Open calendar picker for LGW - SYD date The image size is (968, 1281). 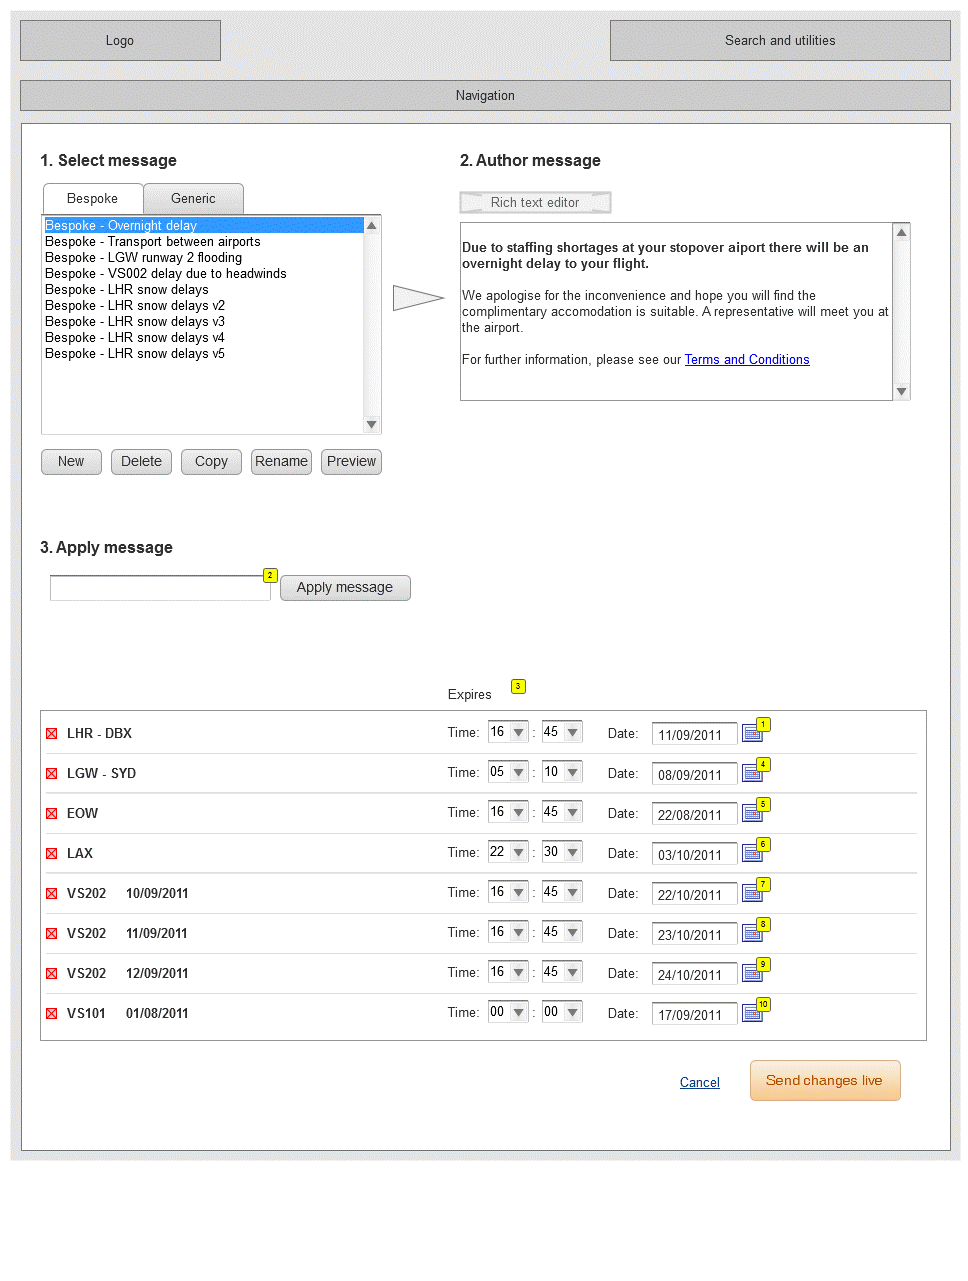click(x=751, y=774)
